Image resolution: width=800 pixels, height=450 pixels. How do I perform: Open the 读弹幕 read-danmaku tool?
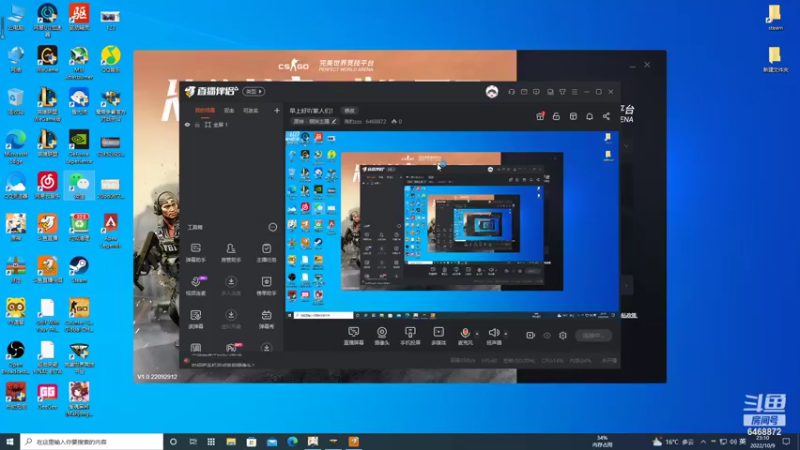(196, 319)
